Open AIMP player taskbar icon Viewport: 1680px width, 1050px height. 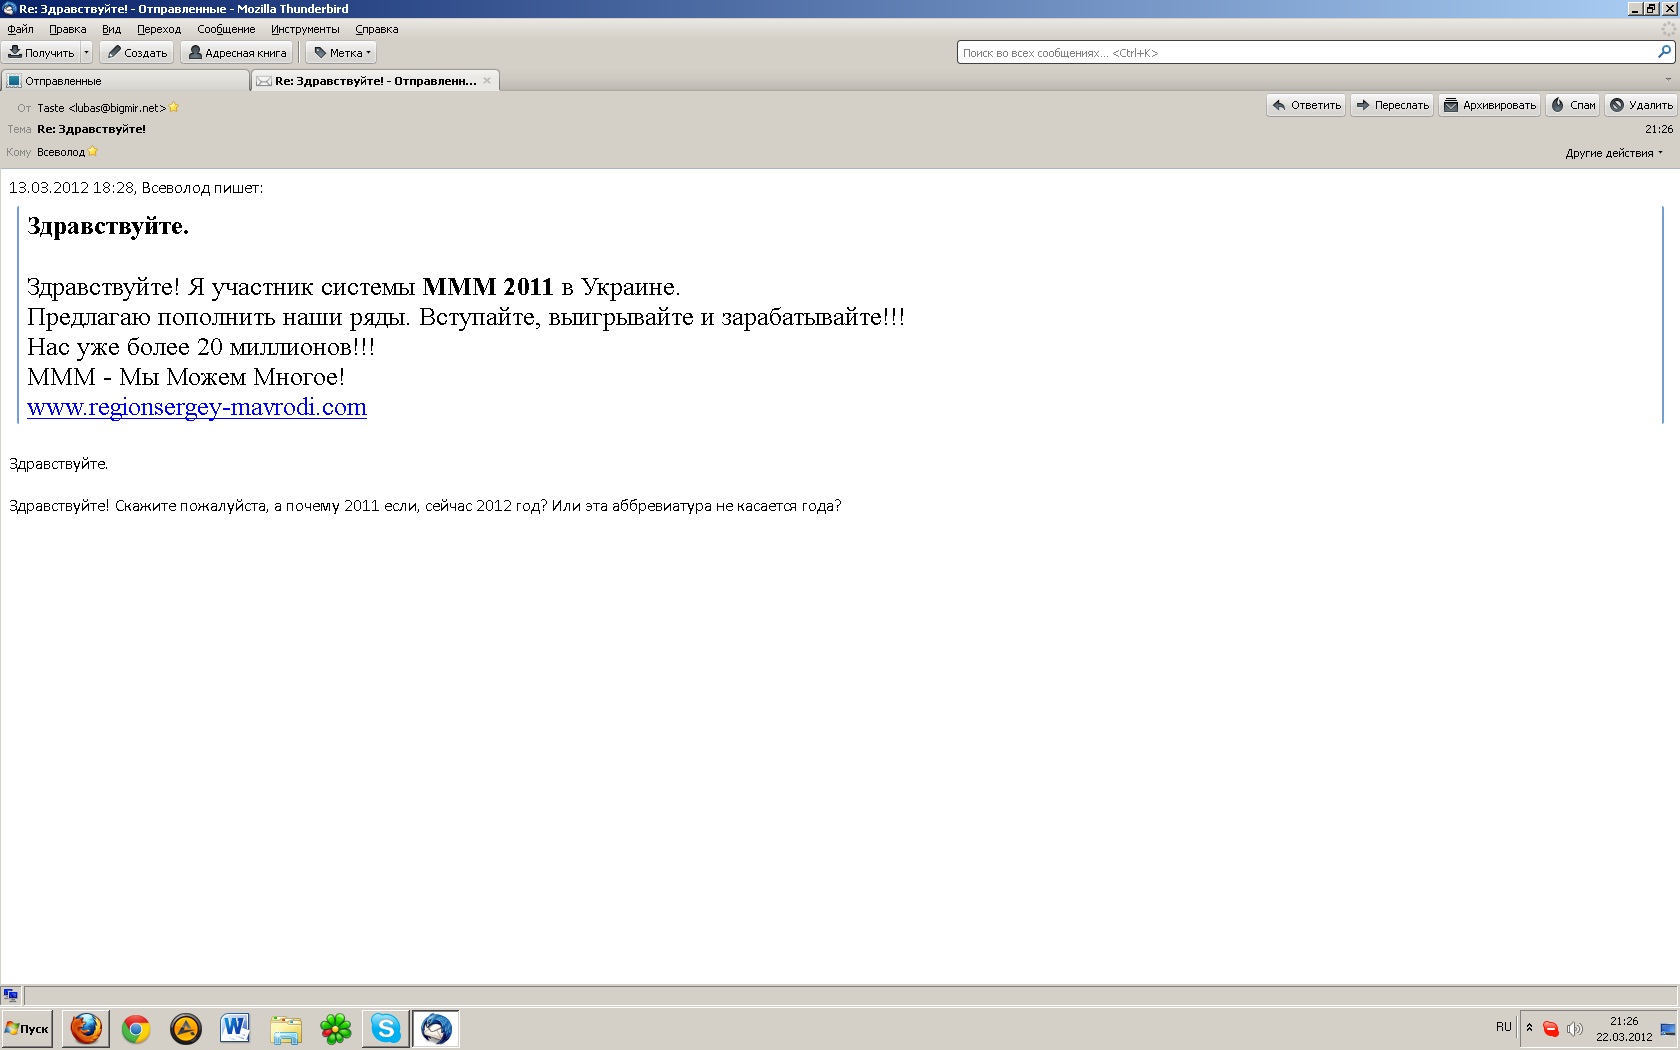tap(186, 1028)
